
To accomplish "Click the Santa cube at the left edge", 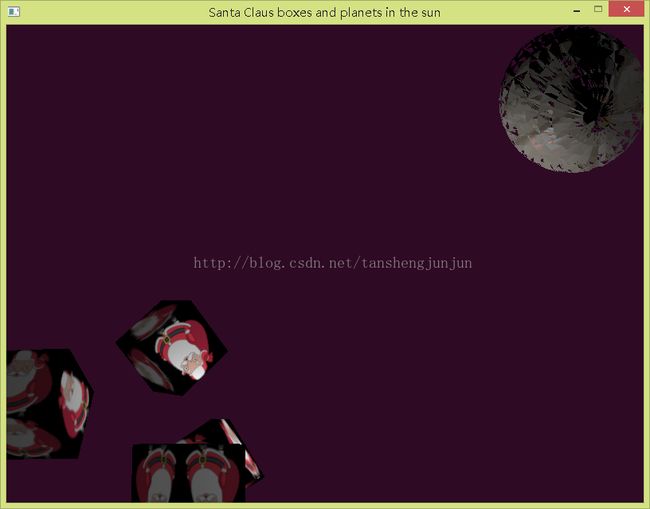I will click(x=50, y=404).
